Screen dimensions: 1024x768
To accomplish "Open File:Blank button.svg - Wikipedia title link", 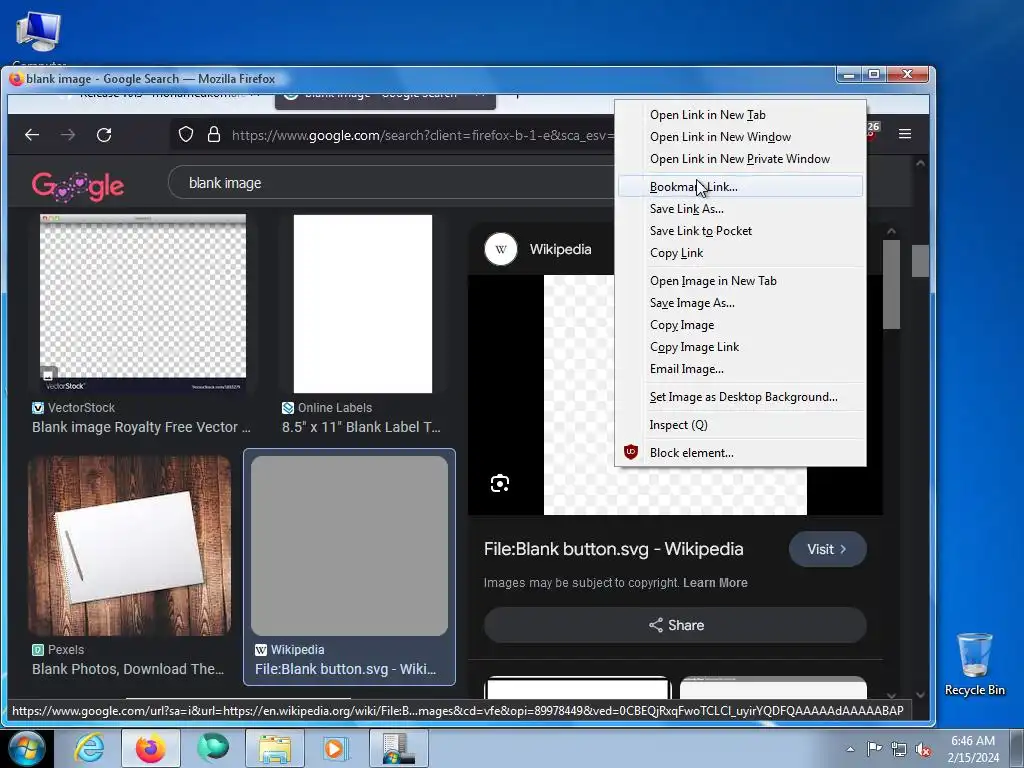I will pos(613,549).
